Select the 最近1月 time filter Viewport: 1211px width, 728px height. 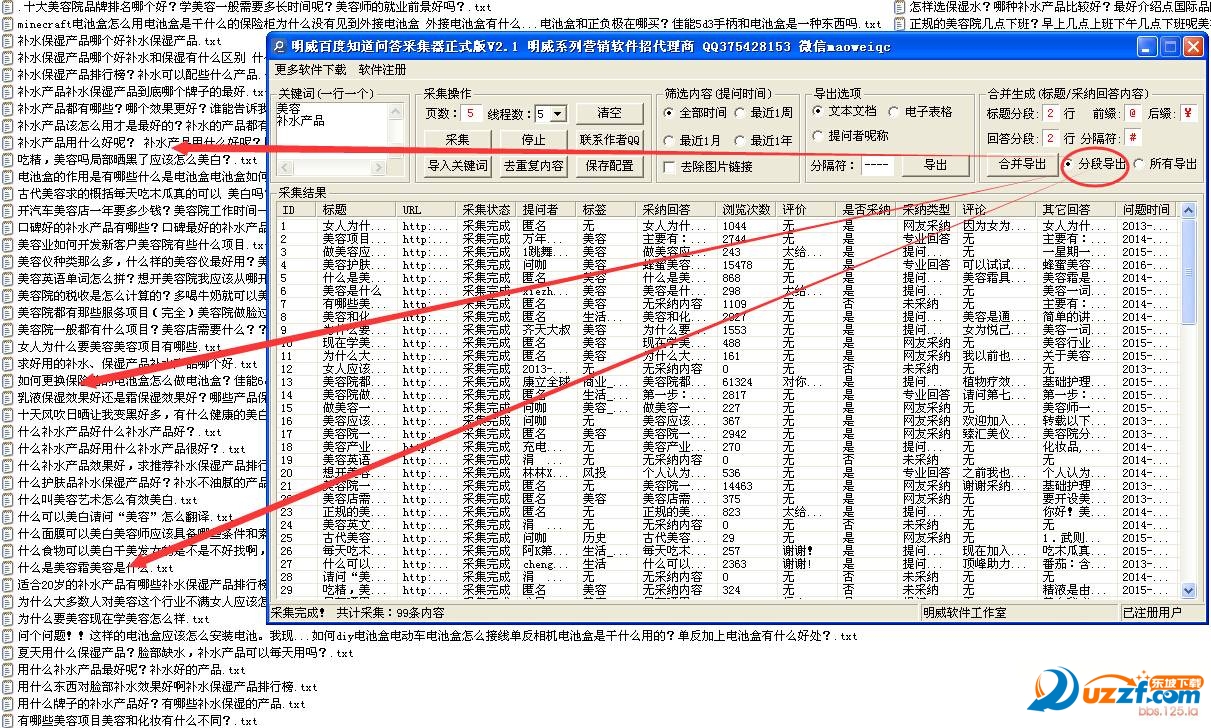point(670,141)
